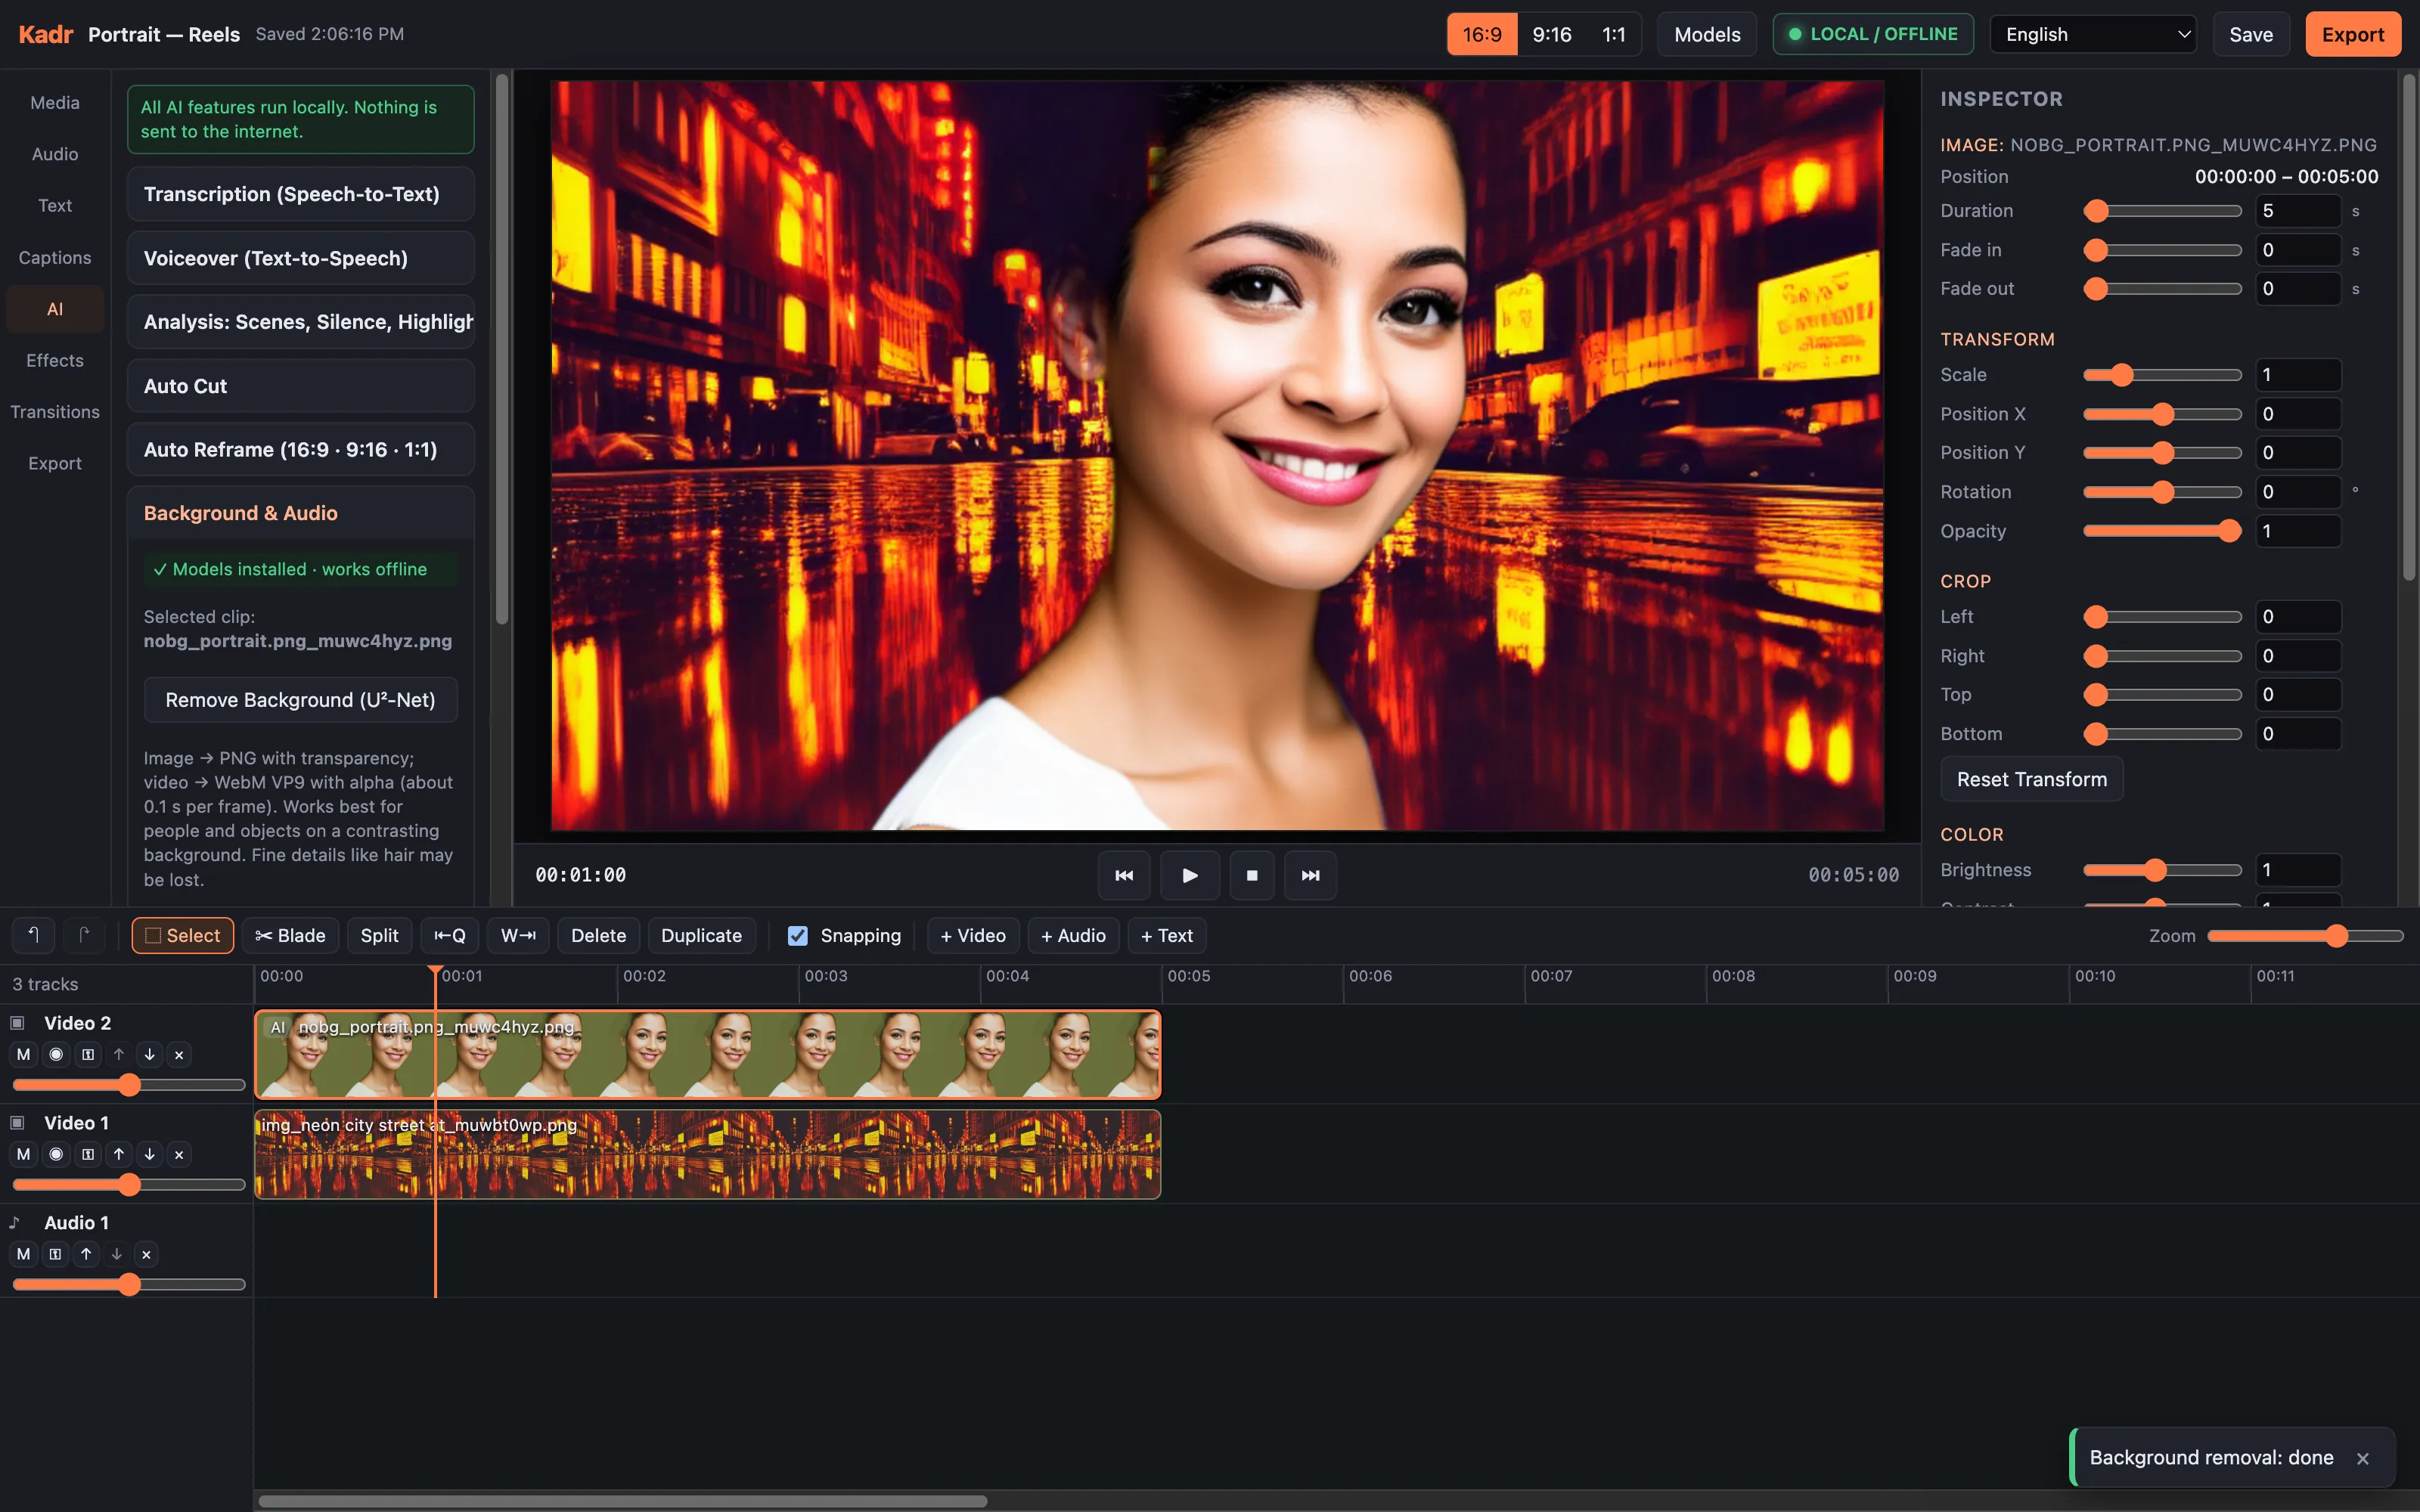Image resolution: width=2420 pixels, height=1512 pixels.
Task: Move Video 2 track down
Action: coord(149,1054)
